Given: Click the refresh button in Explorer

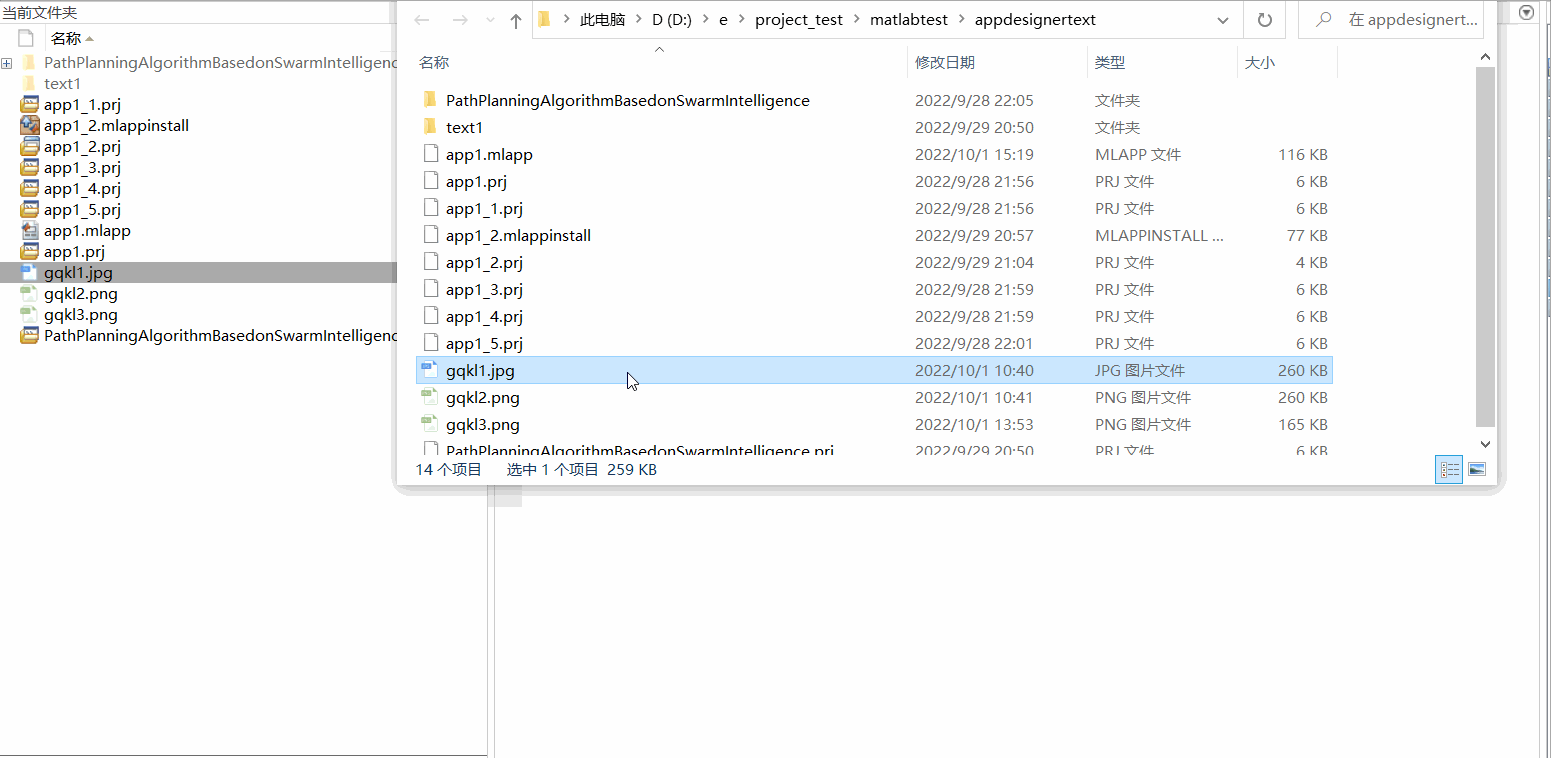Looking at the screenshot, I should point(1265,20).
